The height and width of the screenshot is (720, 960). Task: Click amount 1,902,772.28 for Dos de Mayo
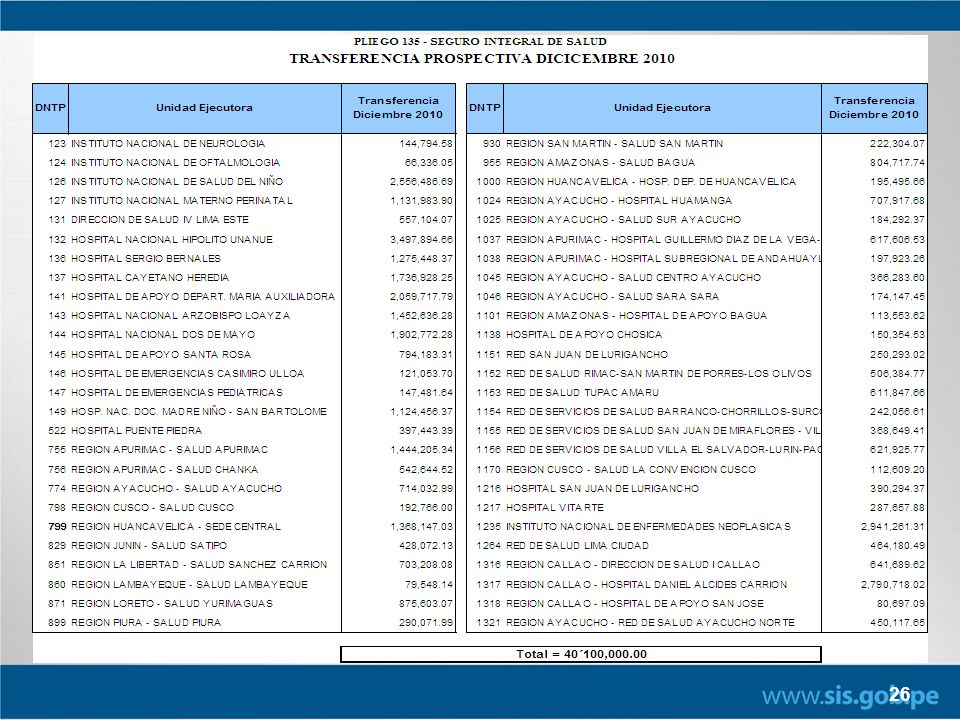pyautogui.click(x=422, y=334)
